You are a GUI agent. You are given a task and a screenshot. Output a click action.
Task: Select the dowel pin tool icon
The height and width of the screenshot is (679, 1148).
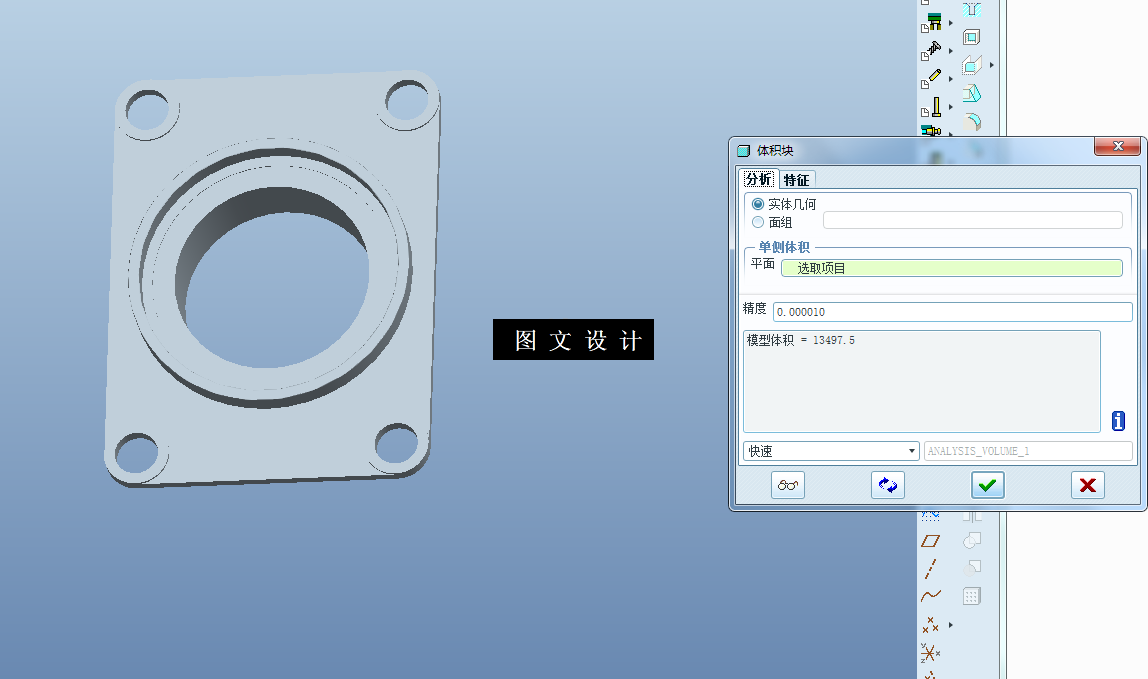[933, 77]
